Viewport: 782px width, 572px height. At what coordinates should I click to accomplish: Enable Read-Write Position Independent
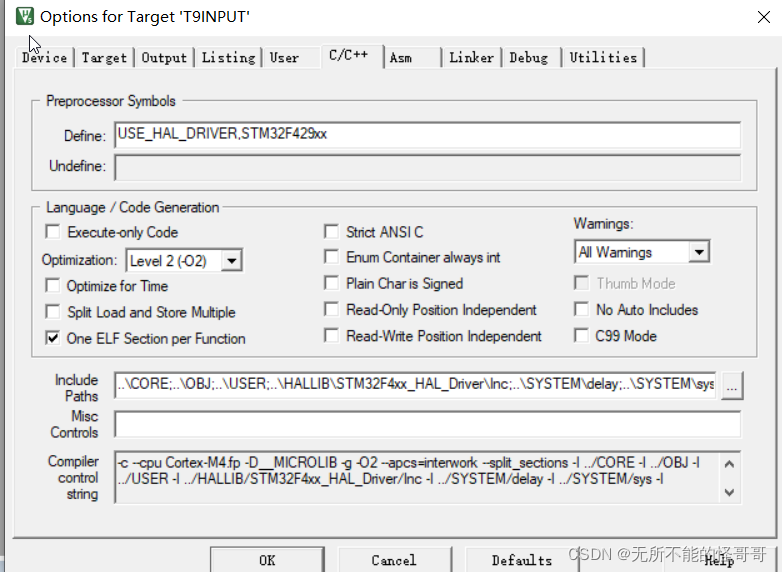(331, 336)
